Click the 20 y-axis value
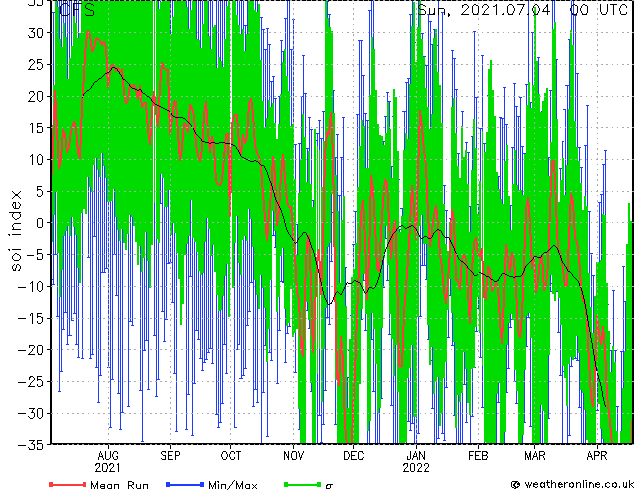The image size is (634, 490). (x=36, y=96)
